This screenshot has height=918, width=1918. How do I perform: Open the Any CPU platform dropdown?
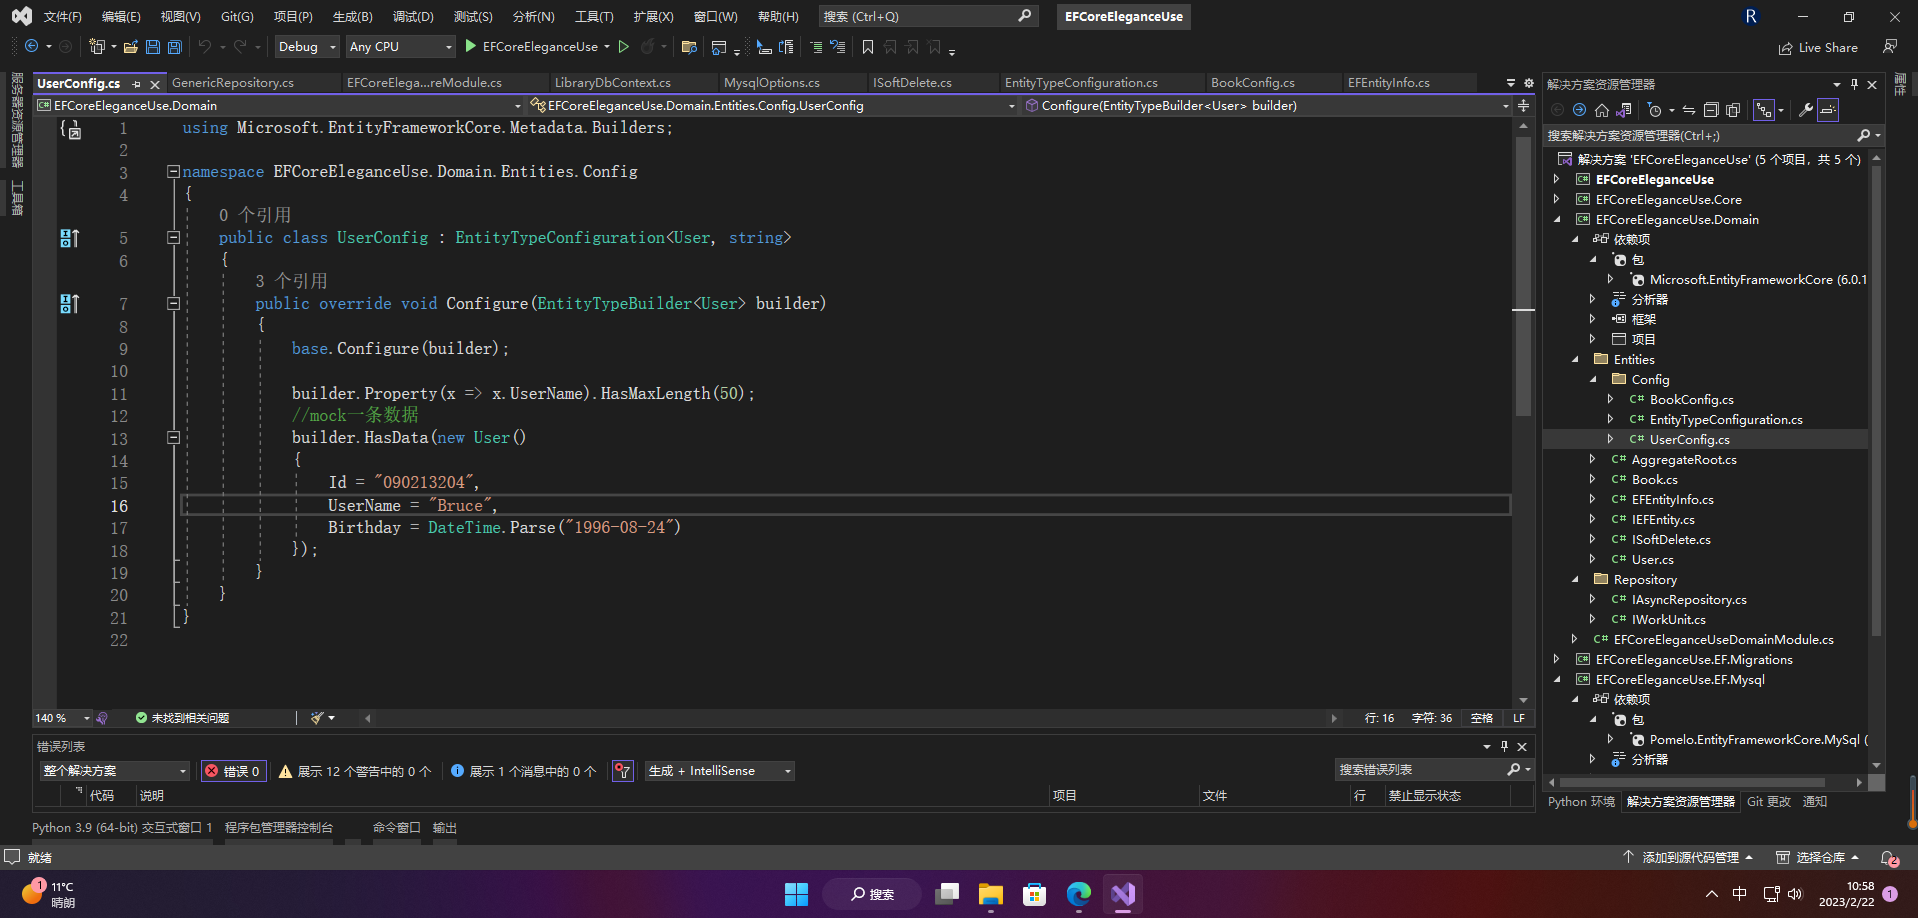click(x=400, y=47)
